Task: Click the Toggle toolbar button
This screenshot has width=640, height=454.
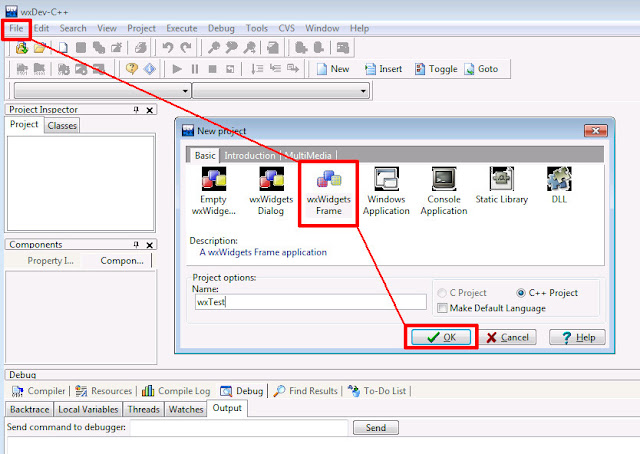Action: (436, 69)
